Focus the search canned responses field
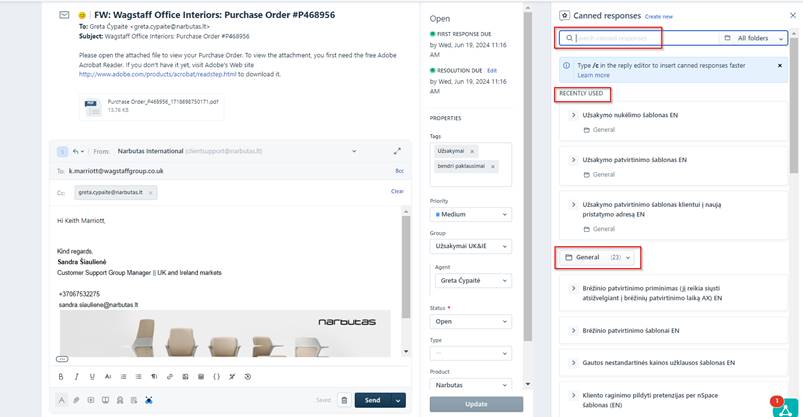 pos(639,38)
